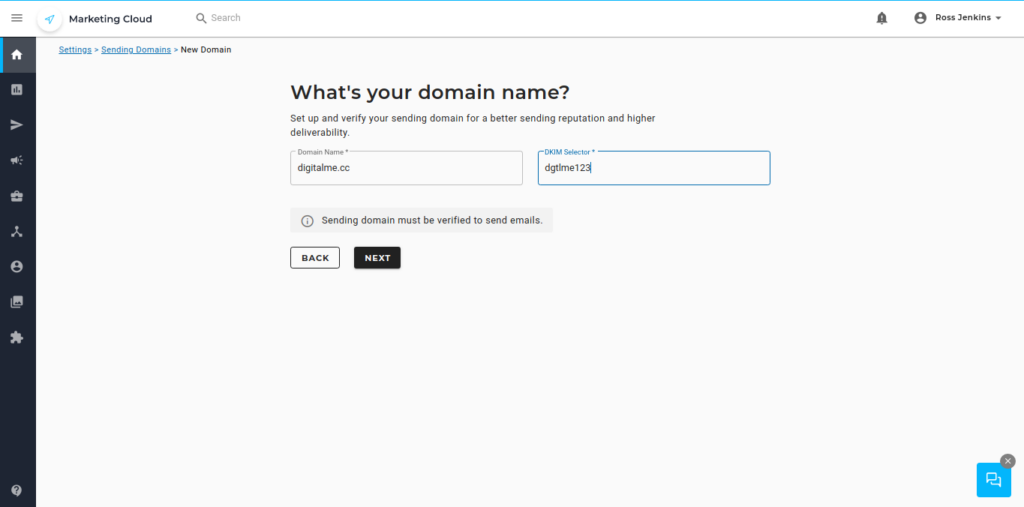Open the notifications bell

pyautogui.click(x=882, y=18)
